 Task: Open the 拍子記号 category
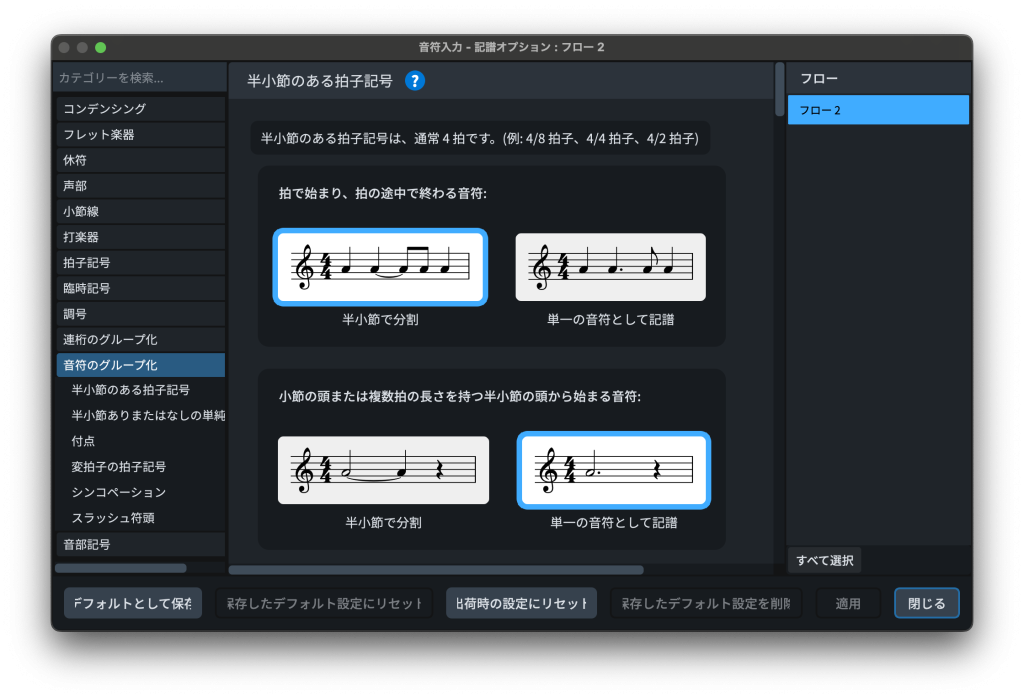coord(140,263)
